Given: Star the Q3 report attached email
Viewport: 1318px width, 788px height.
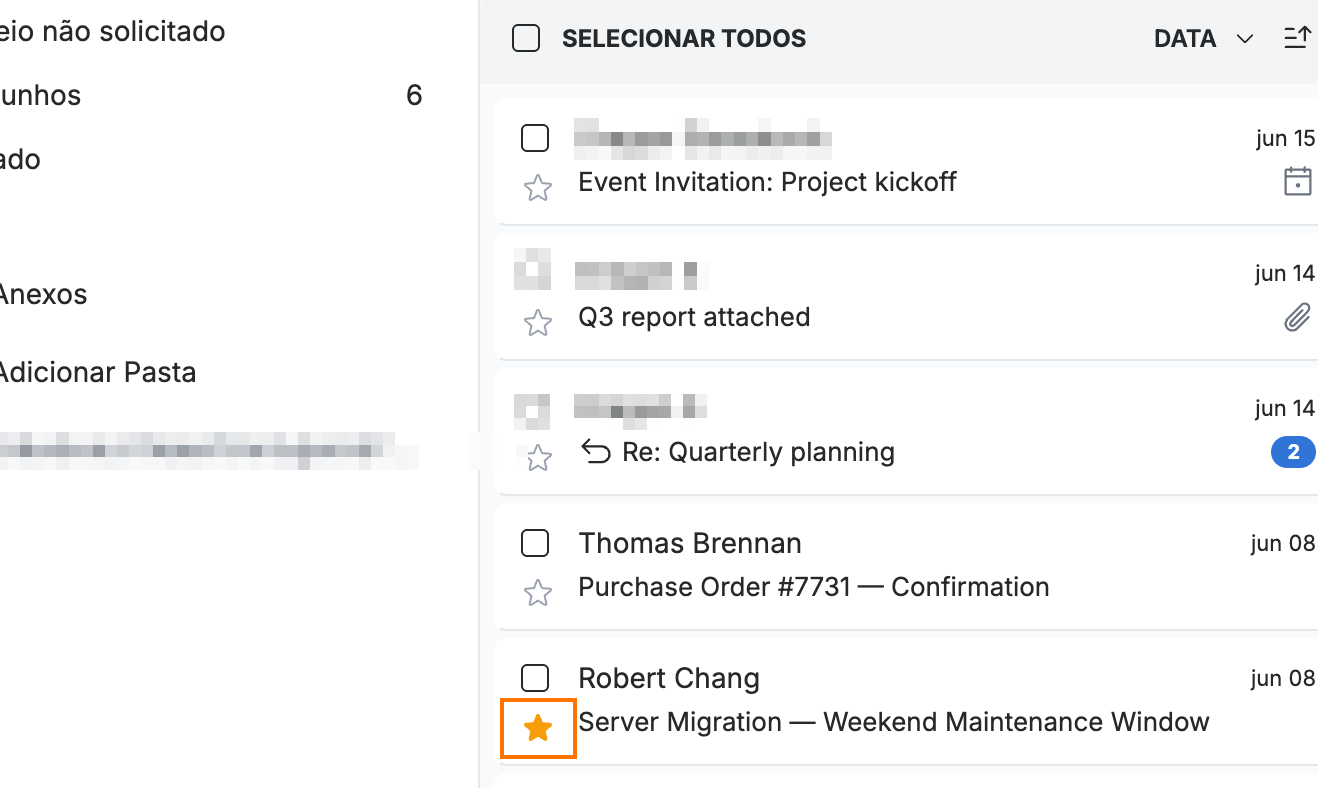Looking at the screenshot, I should pyautogui.click(x=538, y=323).
